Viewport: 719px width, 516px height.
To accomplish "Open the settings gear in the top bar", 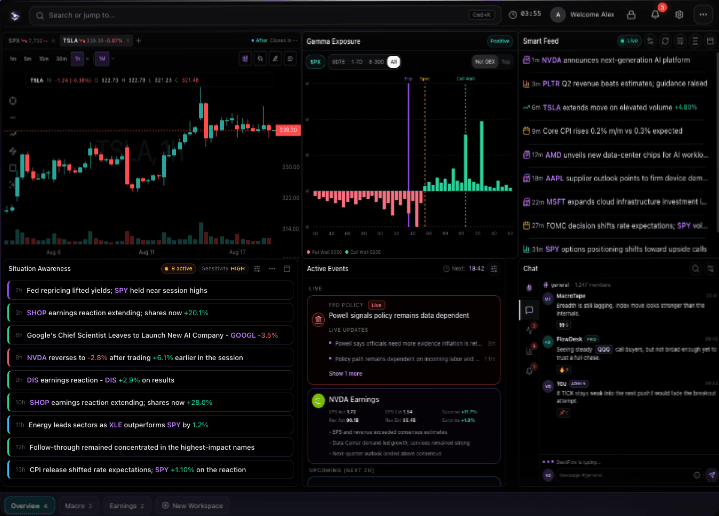I will [x=679, y=15].
